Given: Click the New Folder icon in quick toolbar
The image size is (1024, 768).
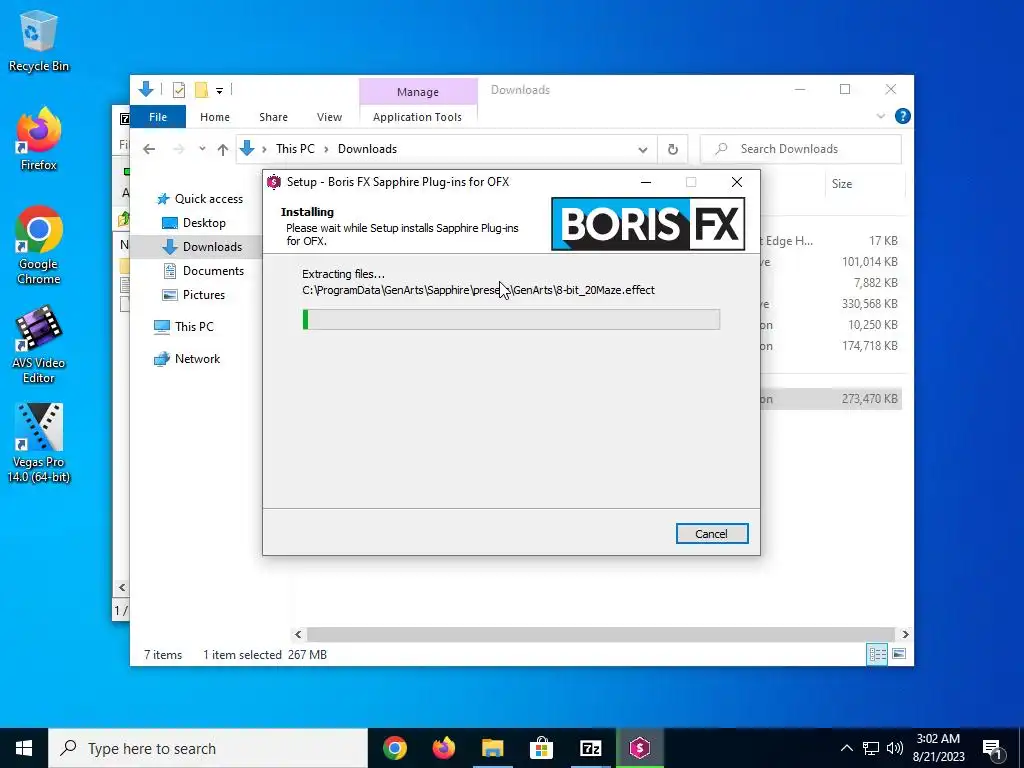Looking at the screenshot, I should [x=201, y=90].
